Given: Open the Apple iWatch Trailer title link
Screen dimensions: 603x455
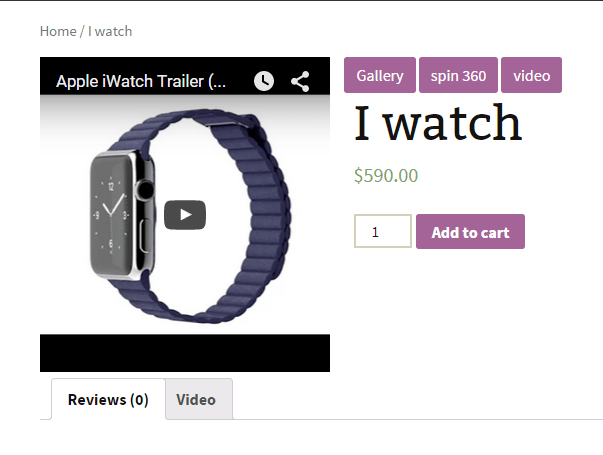Looking at the screenshot, I should pos(141,81).
